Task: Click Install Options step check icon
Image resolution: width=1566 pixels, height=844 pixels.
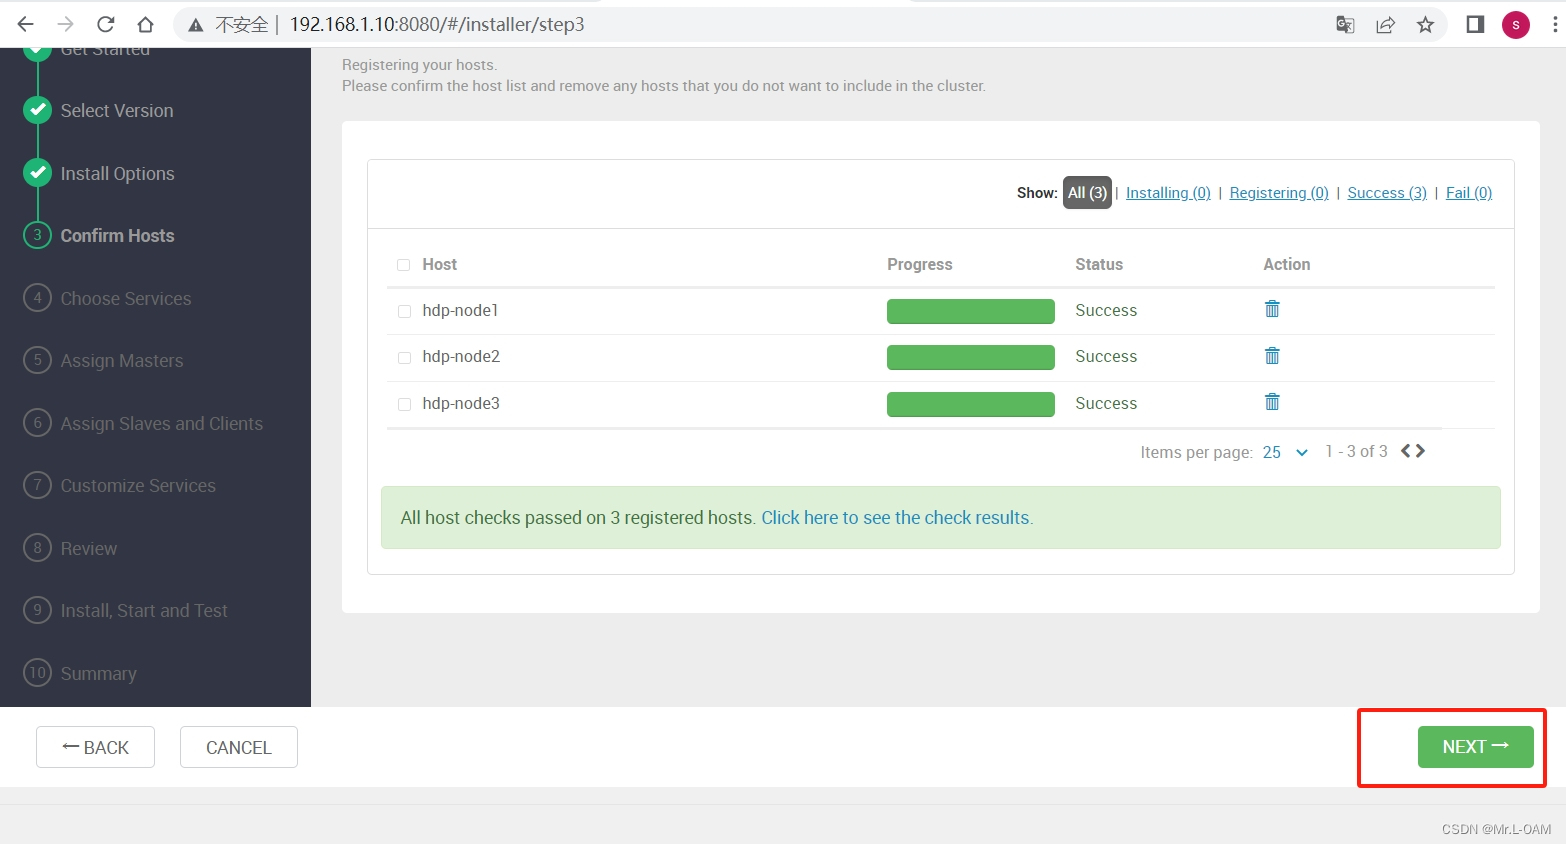Action: tap(37, 173)
